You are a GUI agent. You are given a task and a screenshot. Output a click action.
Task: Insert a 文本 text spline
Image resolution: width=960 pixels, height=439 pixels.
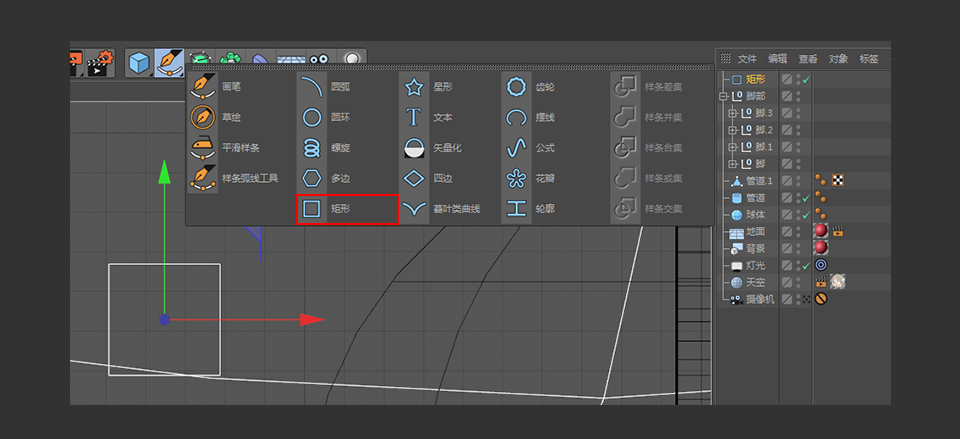pyautogui.click(x=427, y=117)
